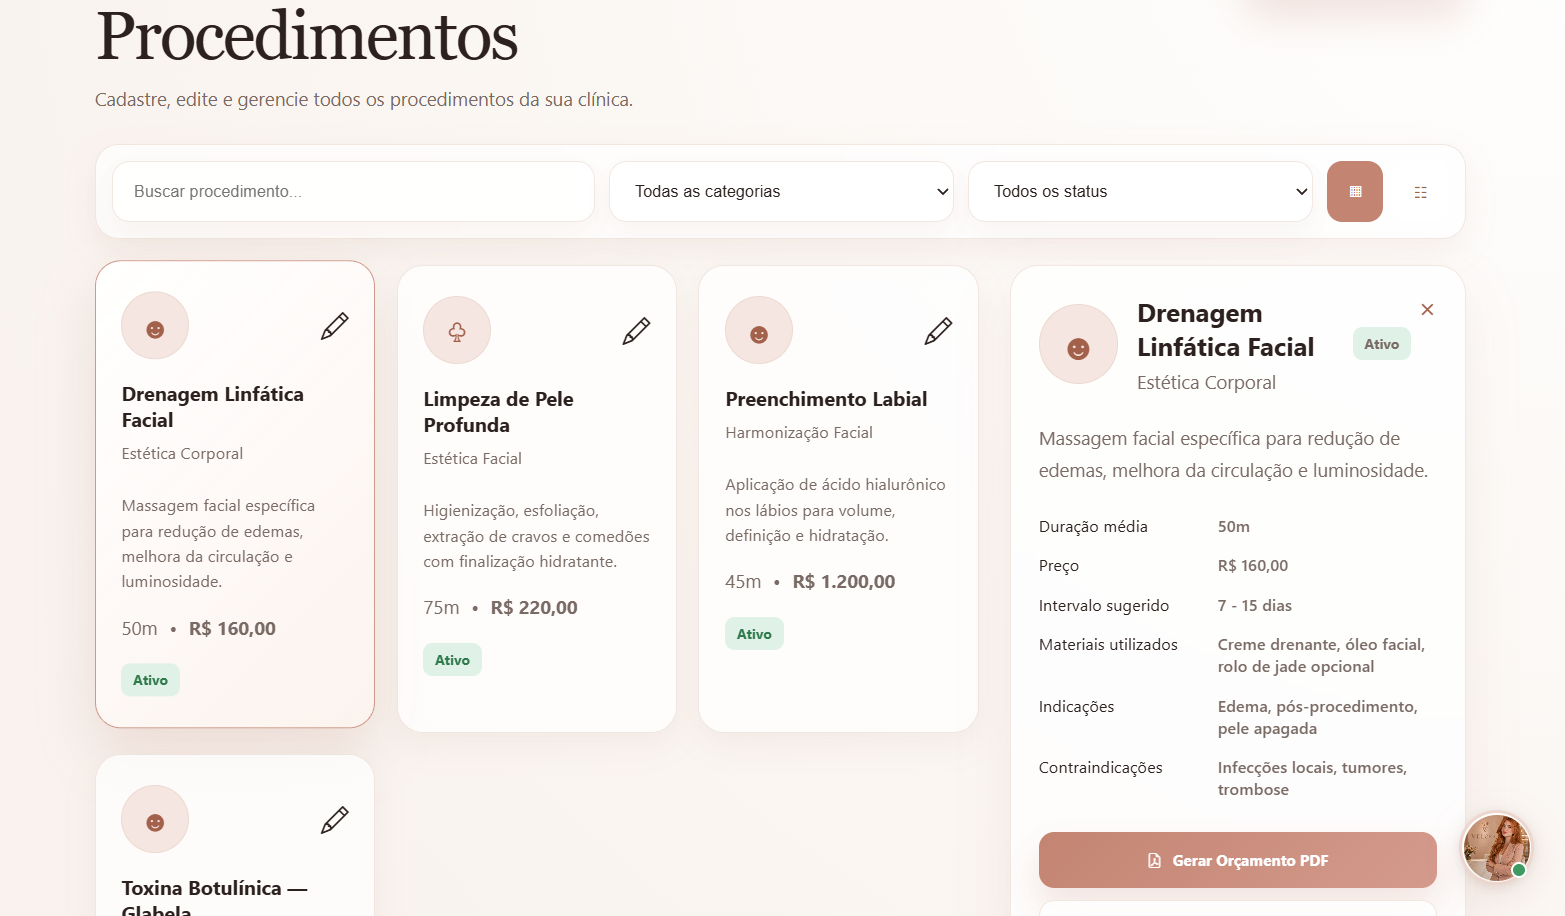
Task: Open the Todas as categorias dropdown
Action: coord(781,192)
